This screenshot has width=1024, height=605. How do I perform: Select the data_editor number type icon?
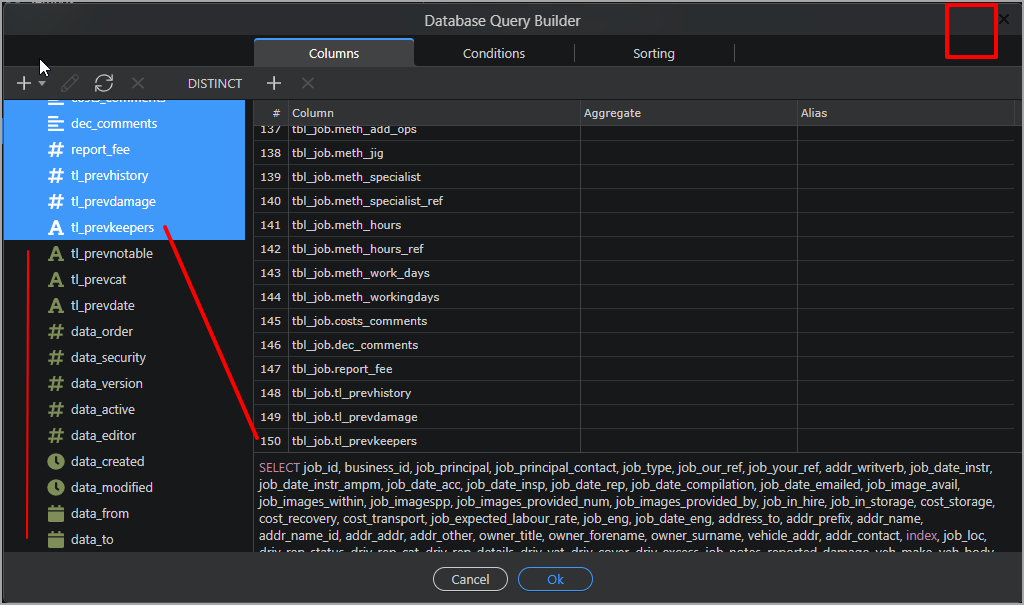(56, 436)
